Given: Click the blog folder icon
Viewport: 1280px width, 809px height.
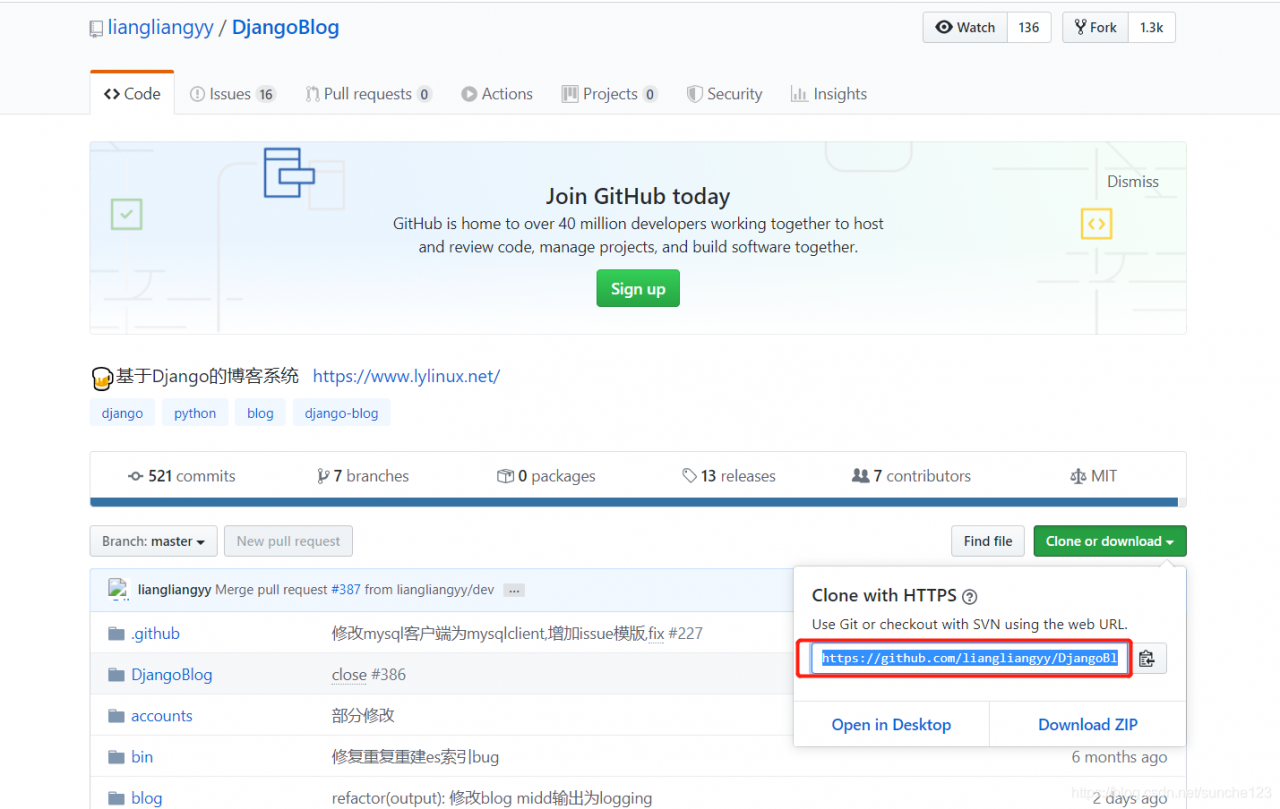Looking at the screenshot, I should 116,798.
